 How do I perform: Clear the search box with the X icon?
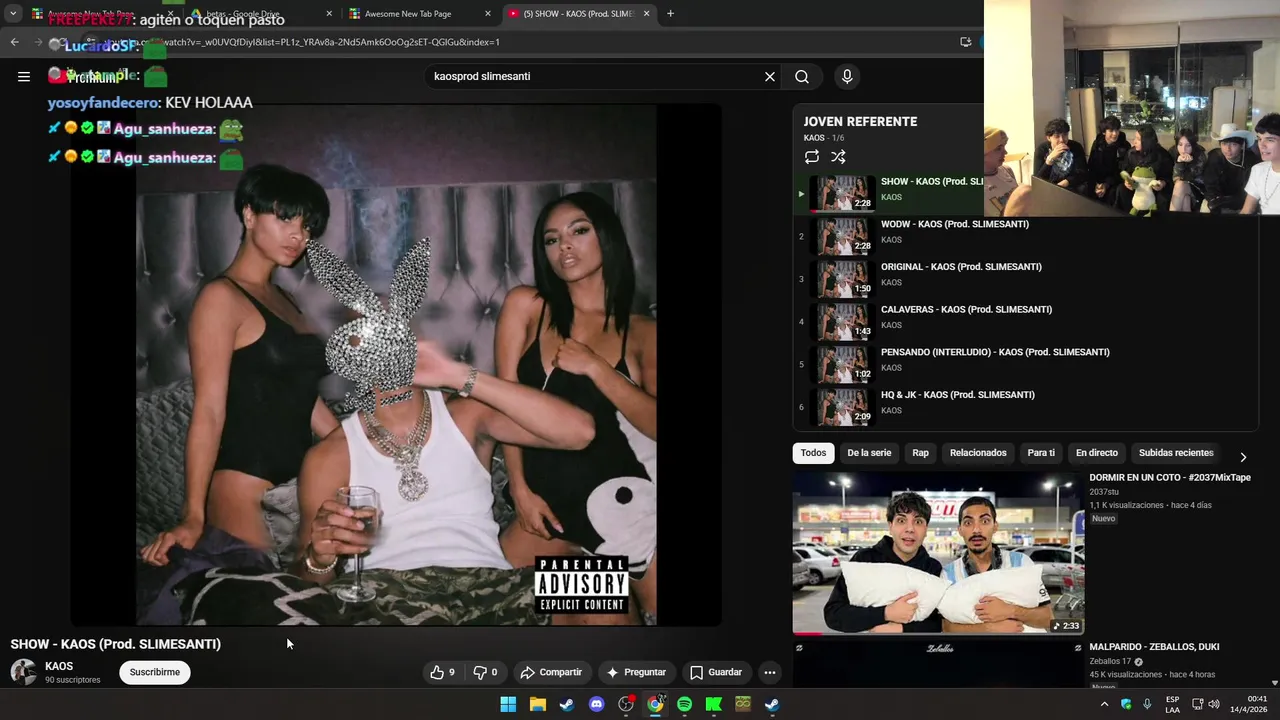(x=770, y=76)
